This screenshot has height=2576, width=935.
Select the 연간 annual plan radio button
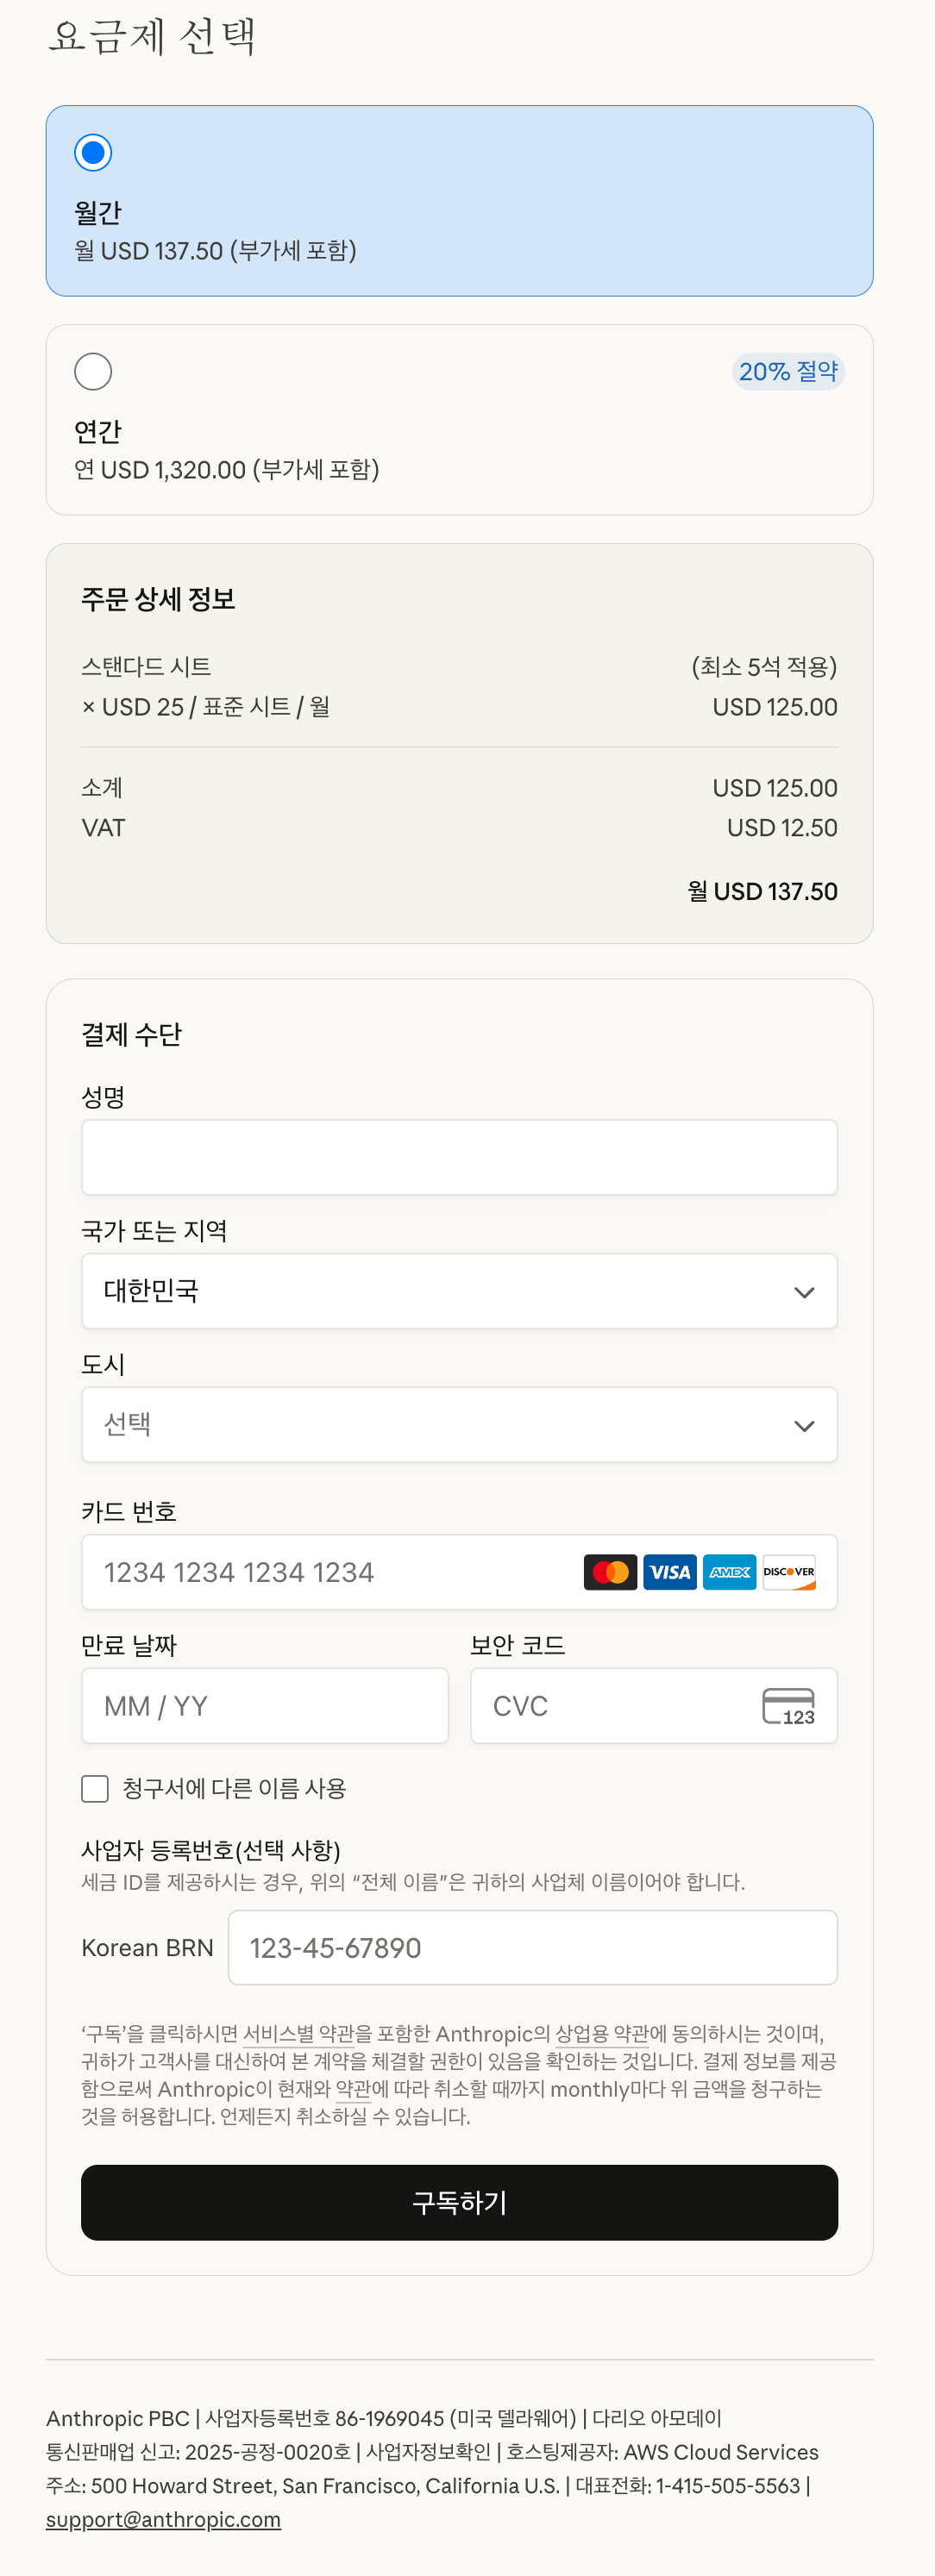93,372
